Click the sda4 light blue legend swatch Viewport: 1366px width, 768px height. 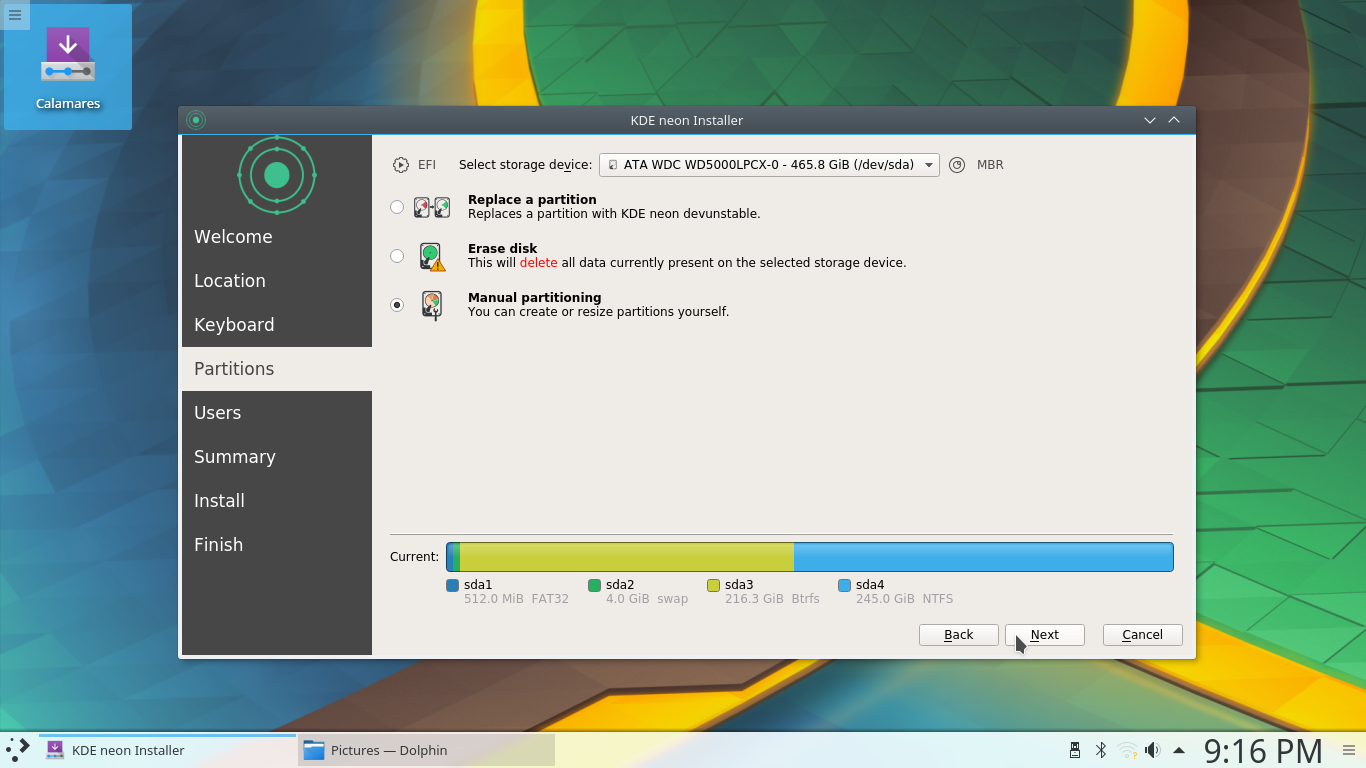click(x=845, y=585)
